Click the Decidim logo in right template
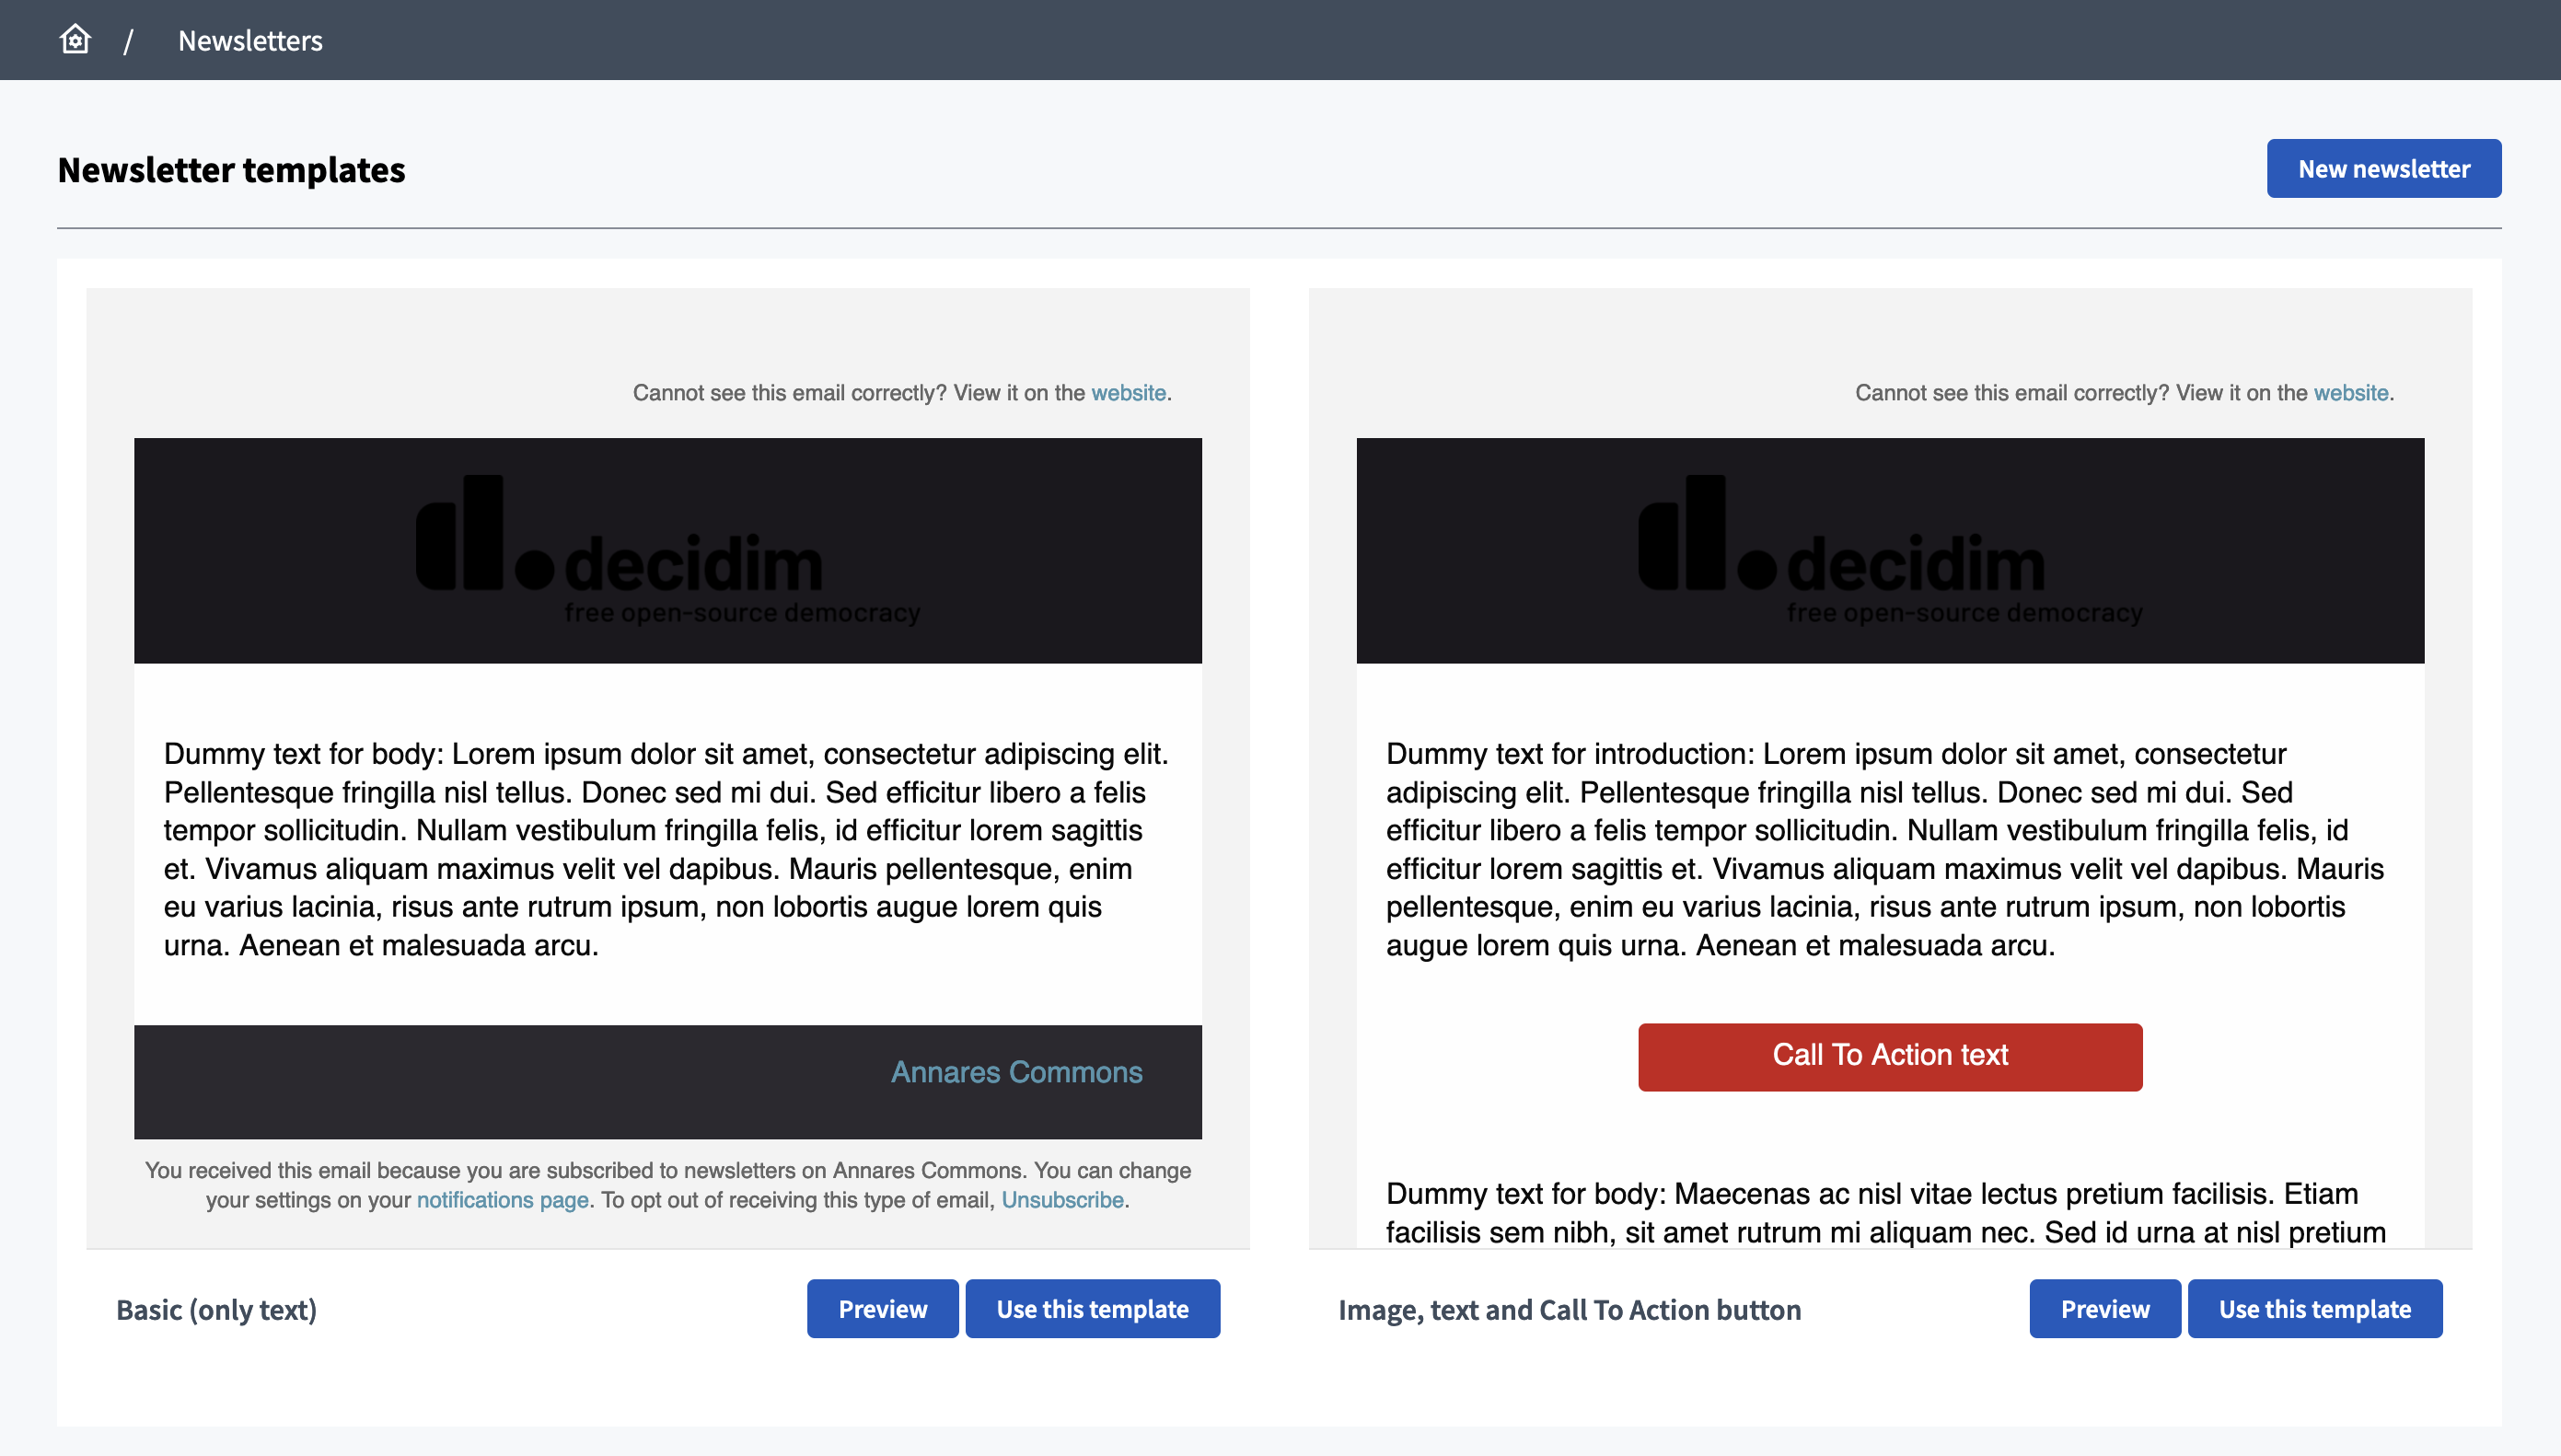The height and width of the screenshot is (1456, 2561). click(1891, 549)
